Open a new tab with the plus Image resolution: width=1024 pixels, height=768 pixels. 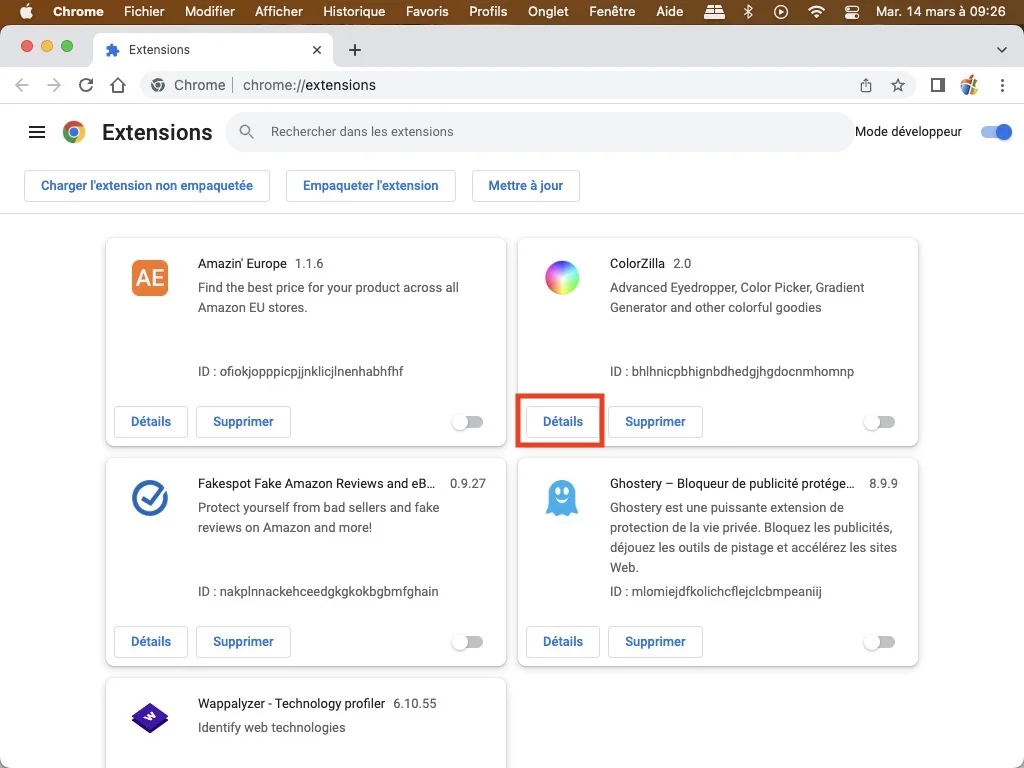tap(355, 50)
